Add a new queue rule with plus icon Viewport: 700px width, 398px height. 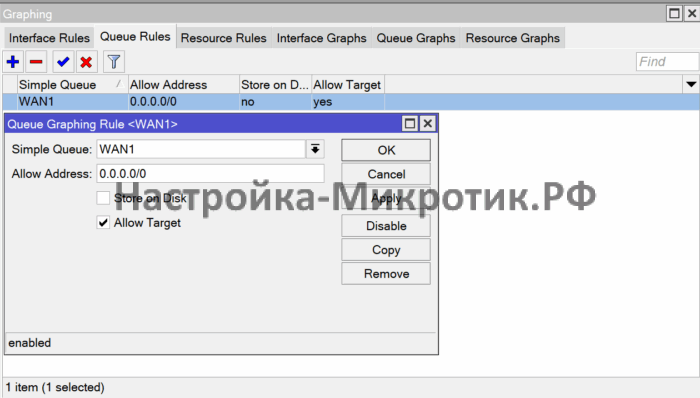(x=13, y=62)
